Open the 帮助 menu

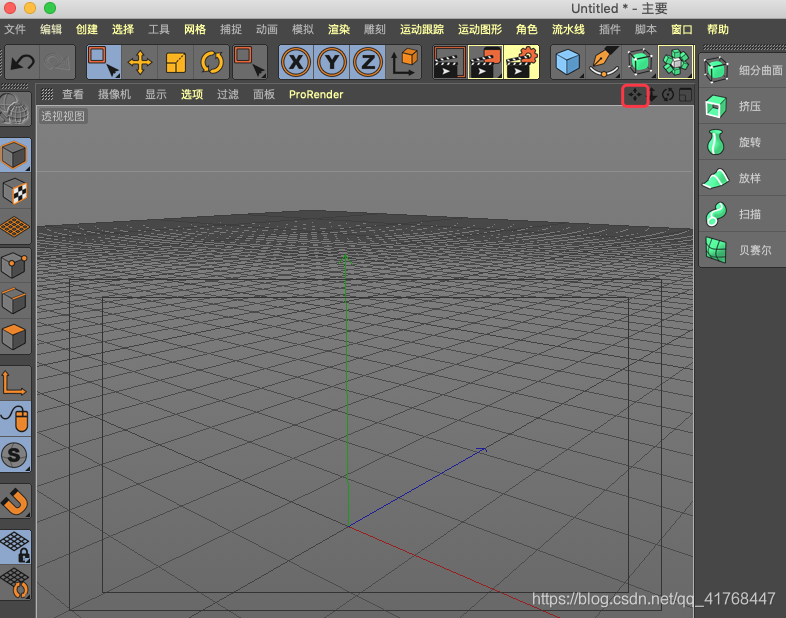pyautogui.click(x=718, y=30)
